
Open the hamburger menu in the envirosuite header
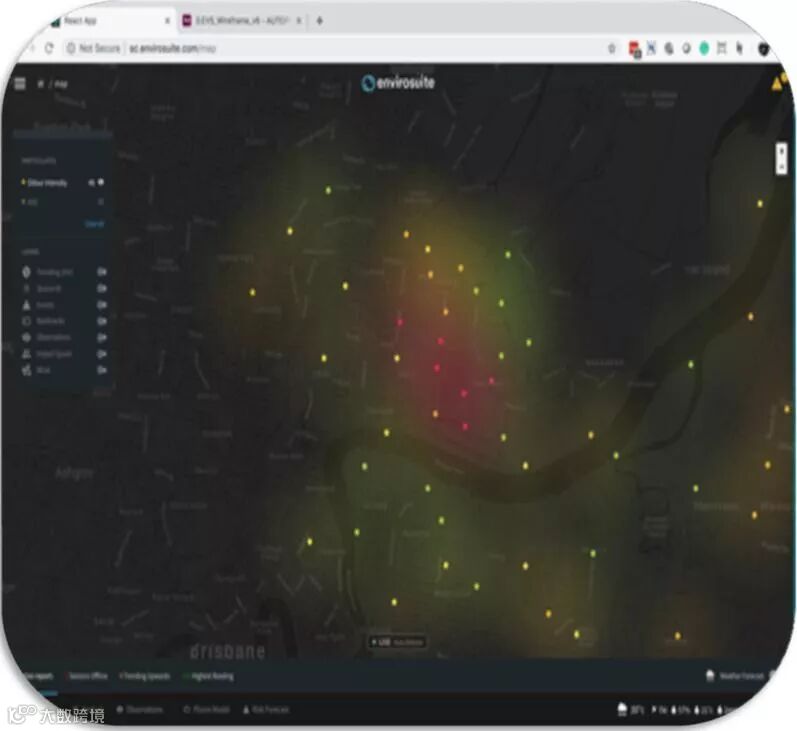pos(20,83)
